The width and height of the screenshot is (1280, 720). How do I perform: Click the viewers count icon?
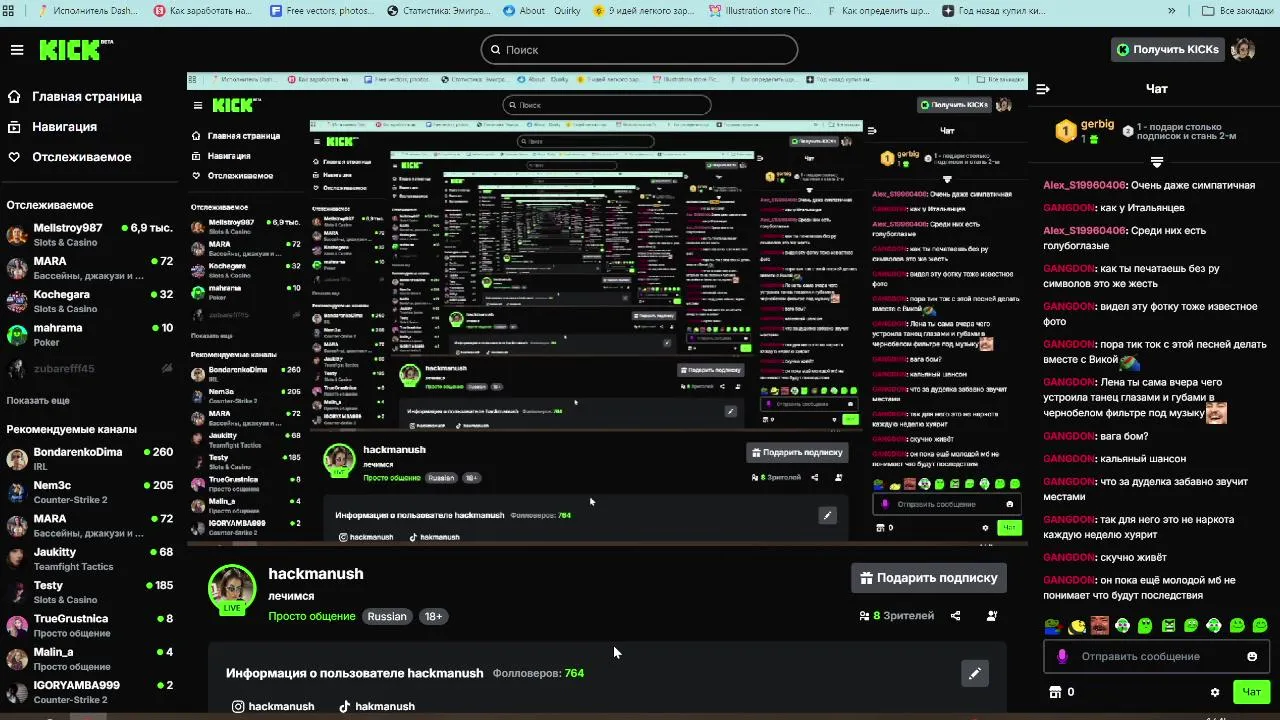click(x=864, y=616)
